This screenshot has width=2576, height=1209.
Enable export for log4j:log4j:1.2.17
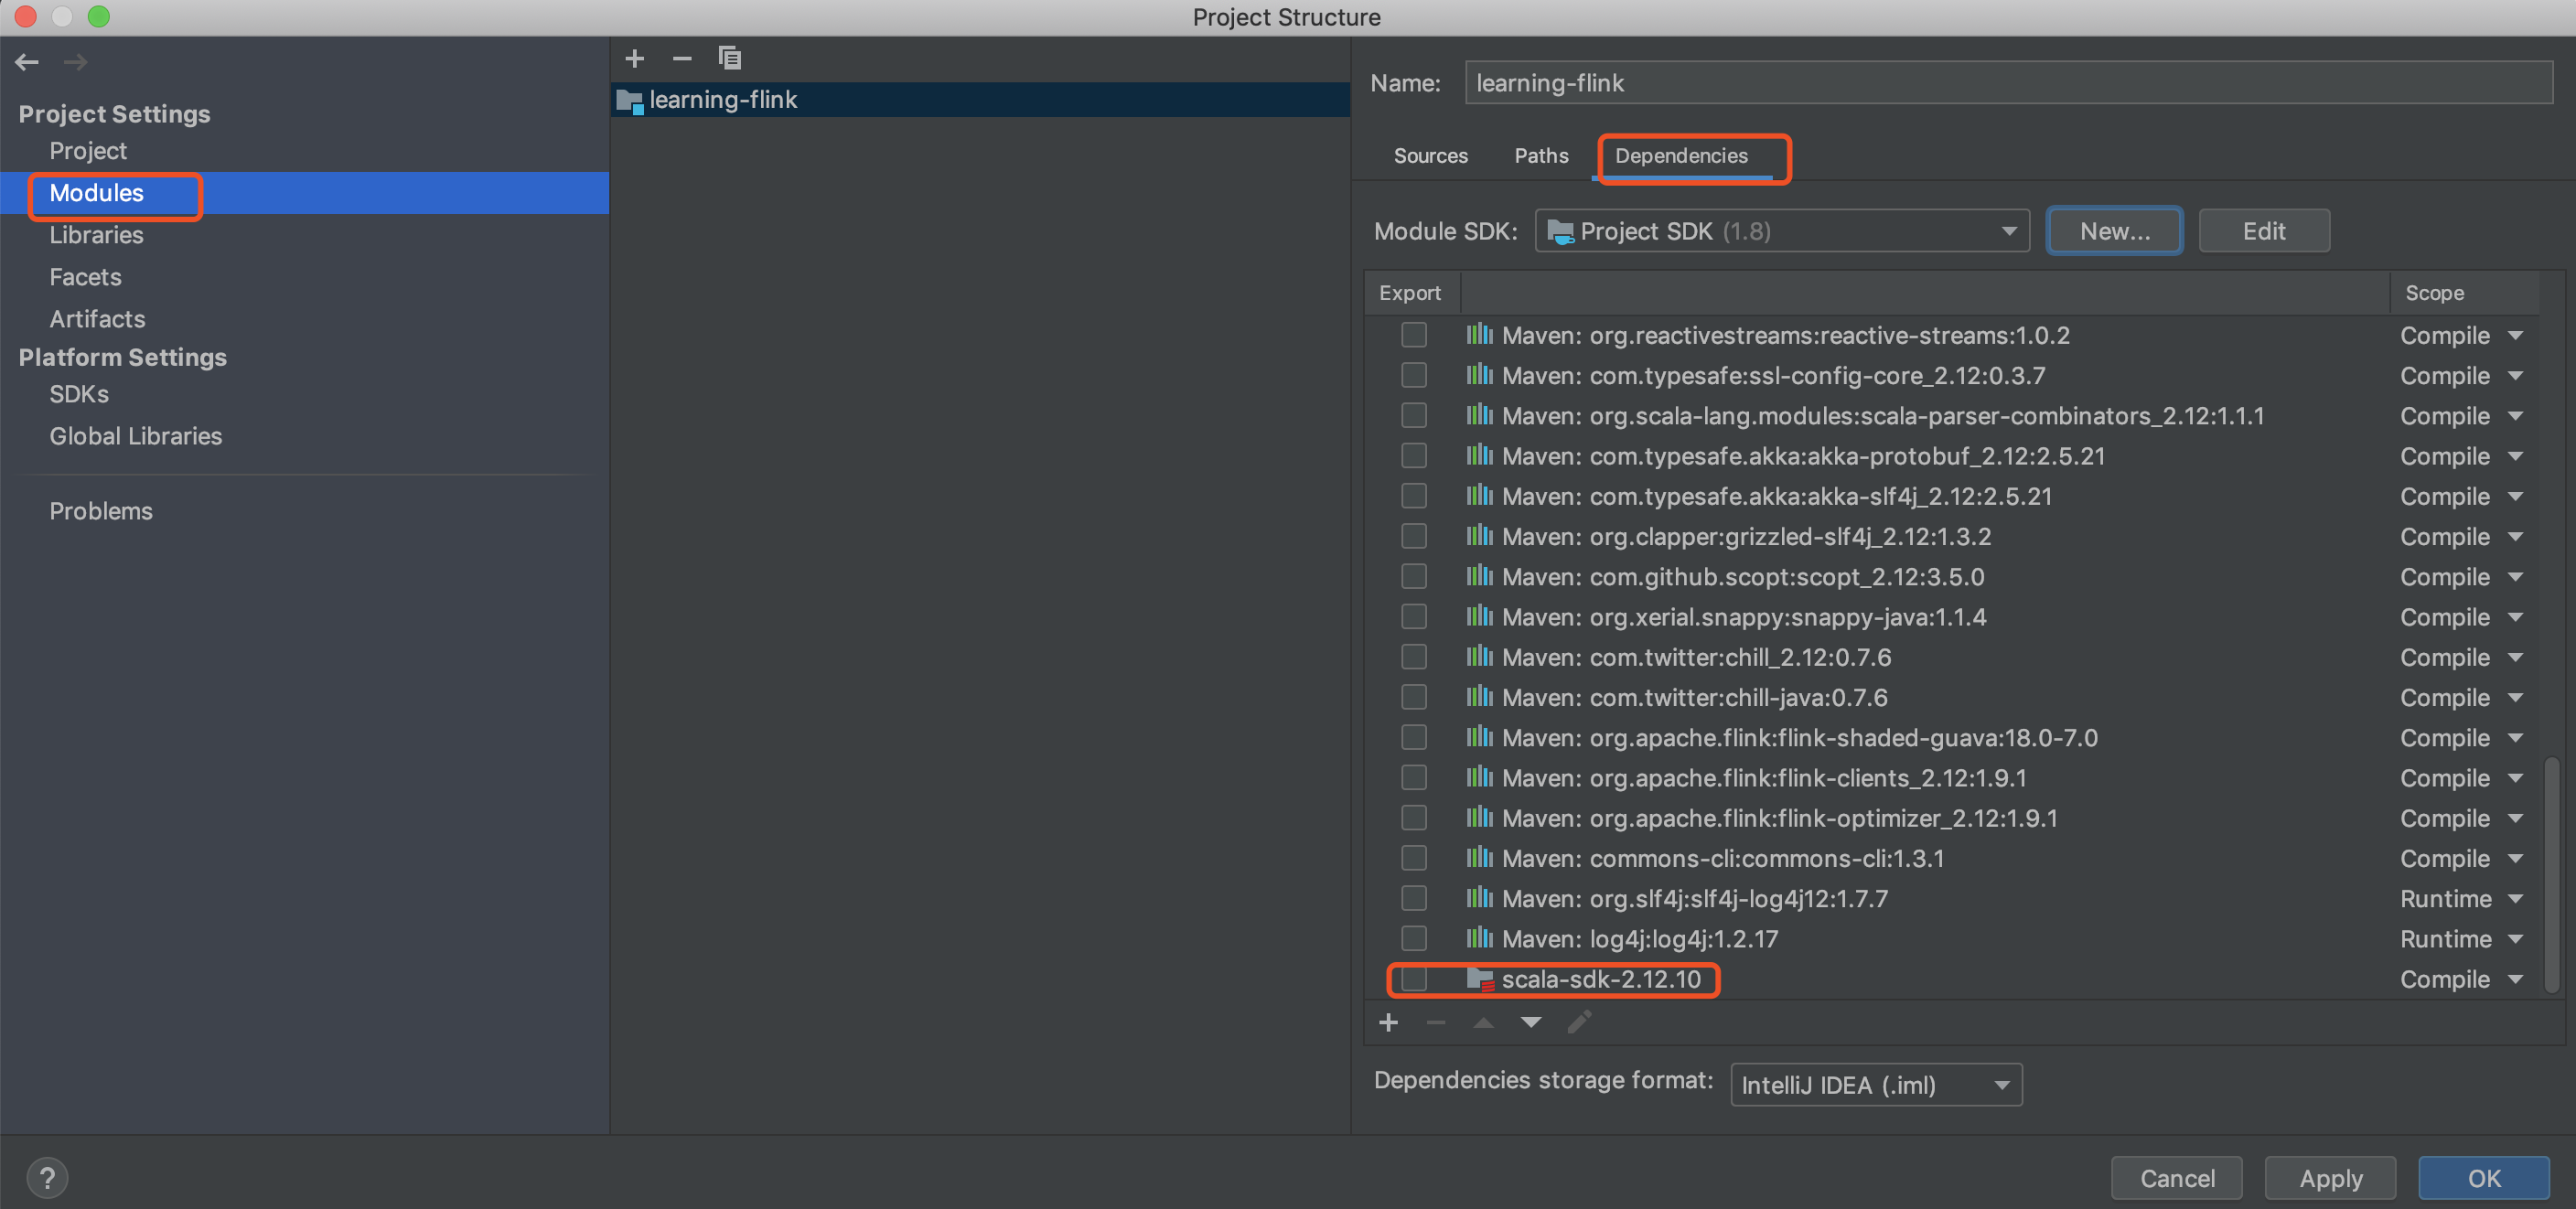[x=1413, y=938]
